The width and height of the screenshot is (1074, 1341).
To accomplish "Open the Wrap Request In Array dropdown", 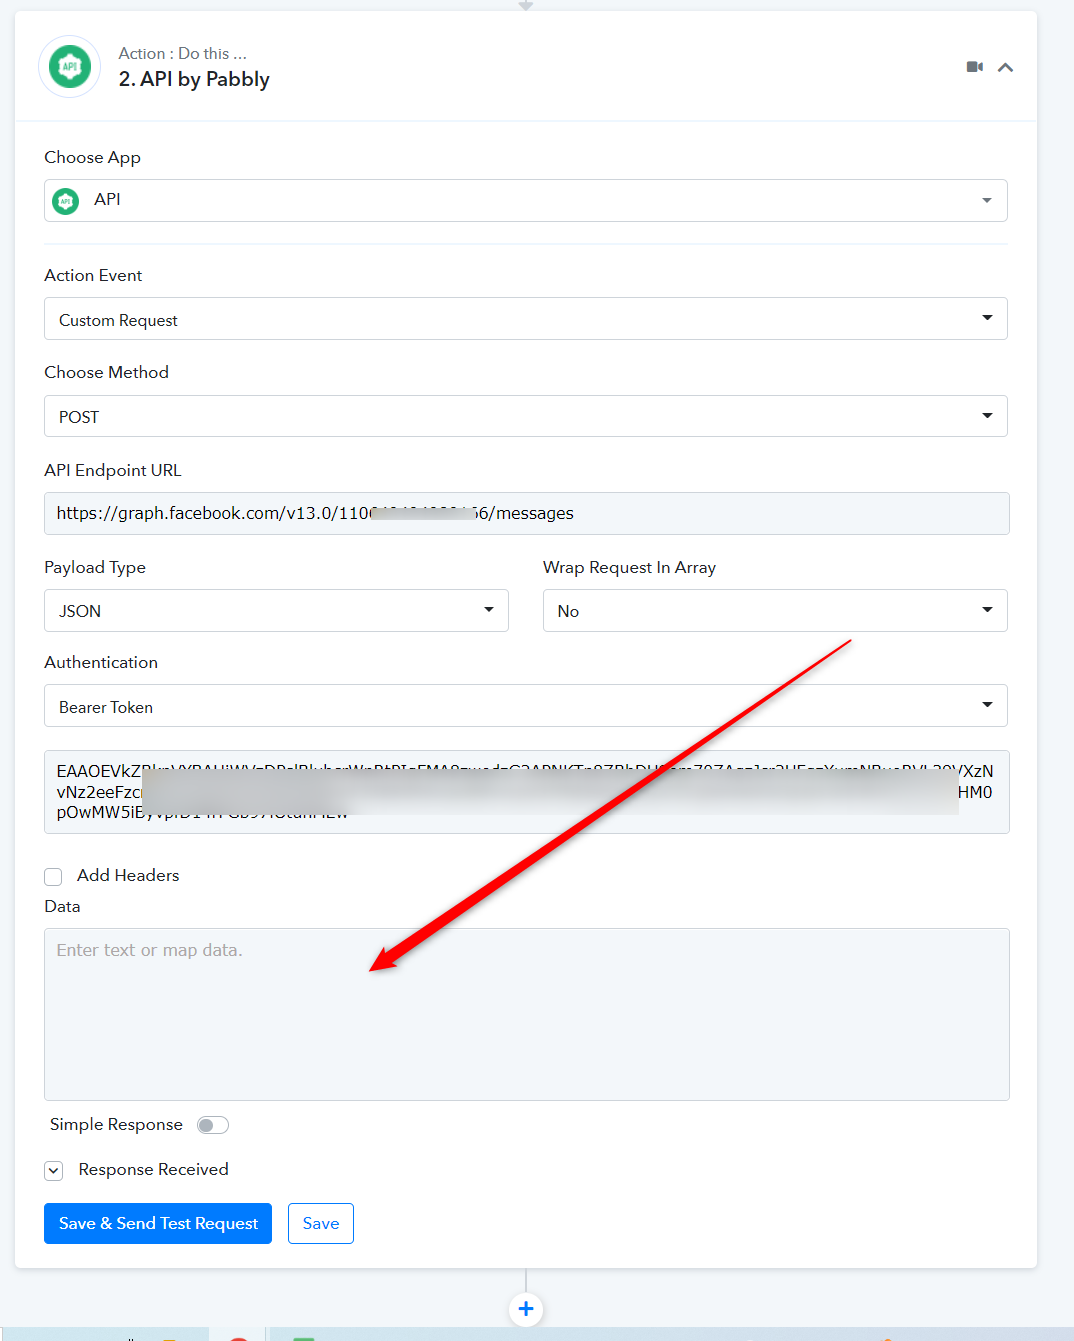I will coord(775,610).
